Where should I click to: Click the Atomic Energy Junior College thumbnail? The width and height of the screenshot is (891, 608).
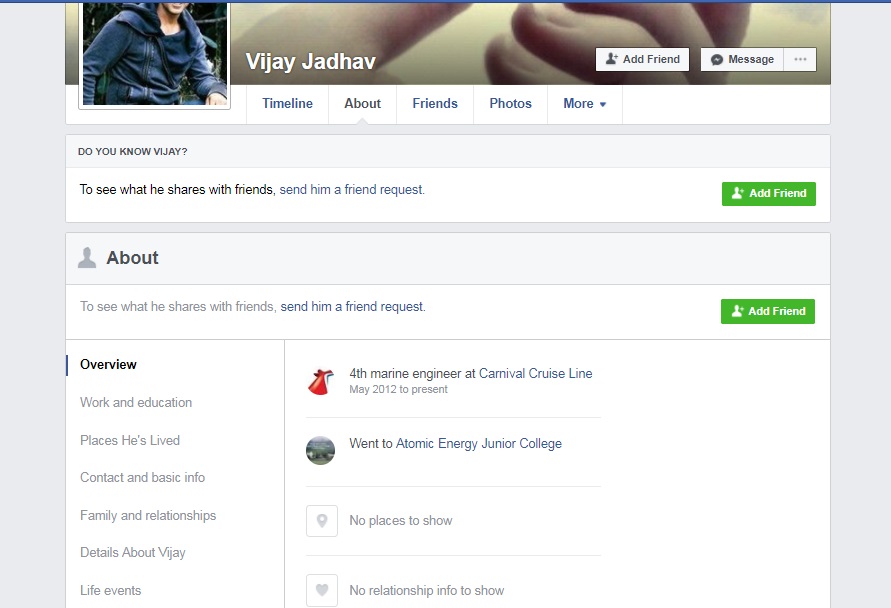click(x=320, y=451)
